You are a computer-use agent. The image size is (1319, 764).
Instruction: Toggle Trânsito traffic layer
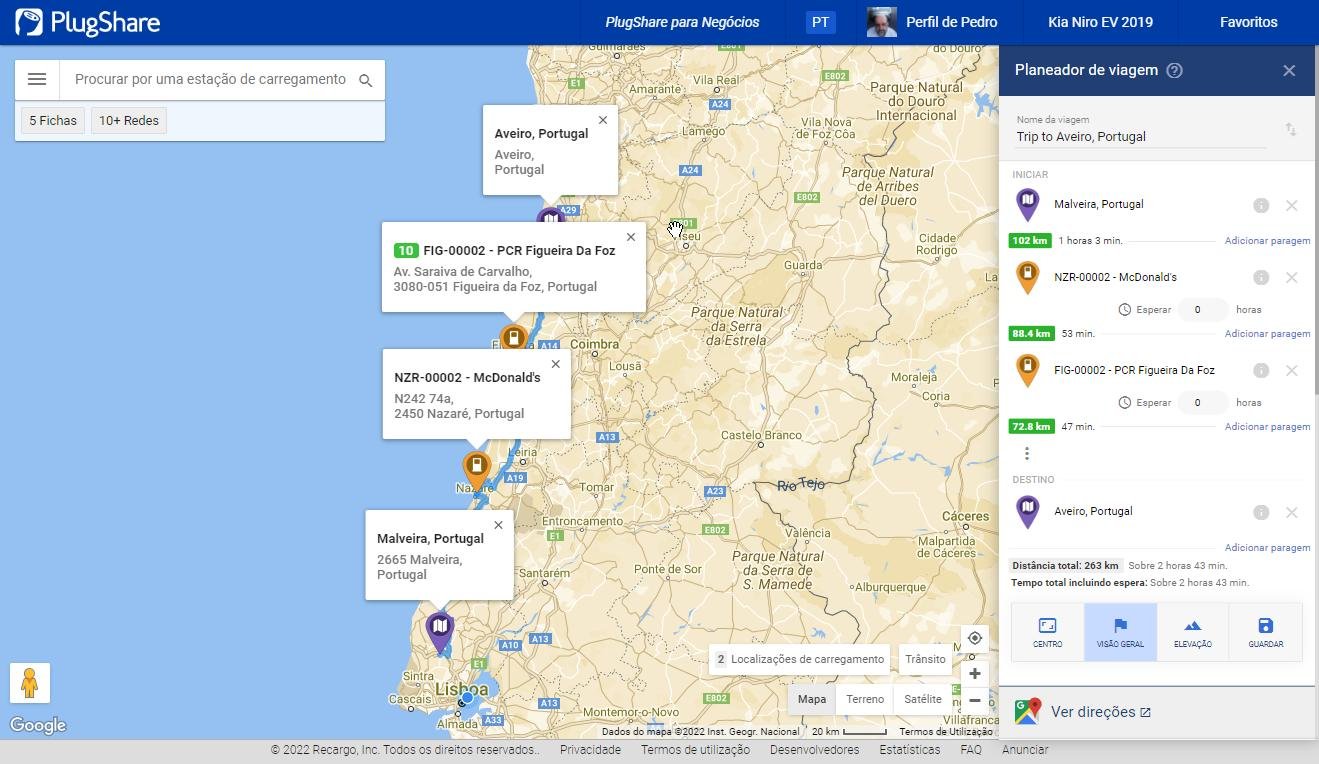tap(925, 659)
